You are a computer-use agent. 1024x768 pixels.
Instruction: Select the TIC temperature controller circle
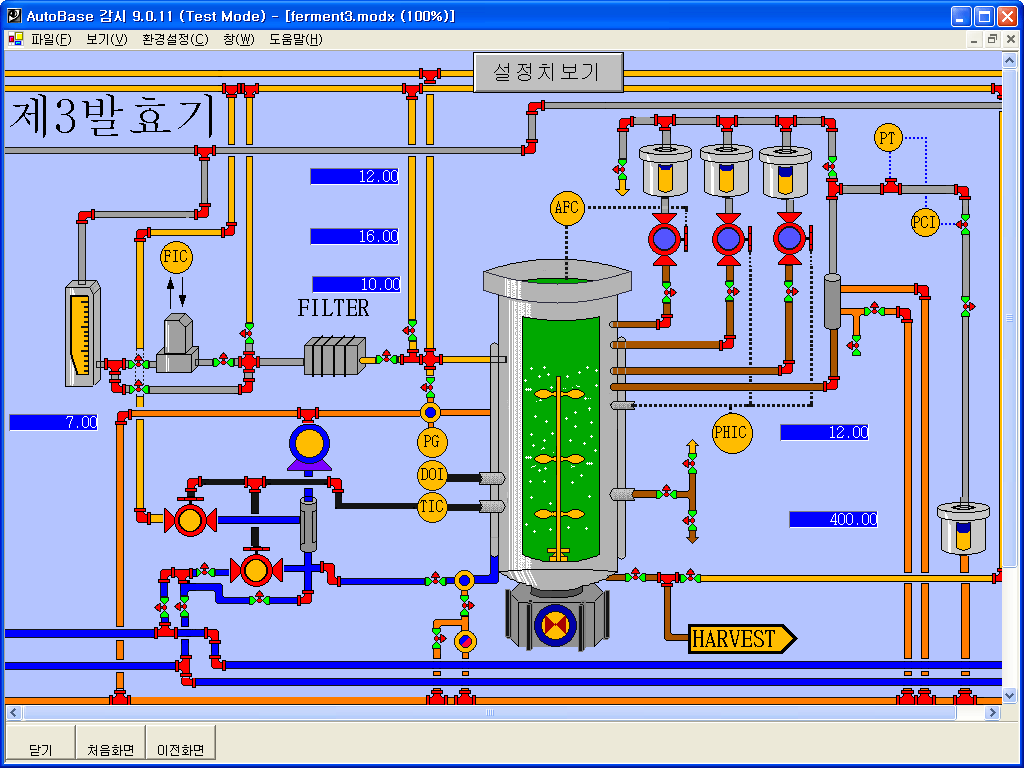[432, 507]
